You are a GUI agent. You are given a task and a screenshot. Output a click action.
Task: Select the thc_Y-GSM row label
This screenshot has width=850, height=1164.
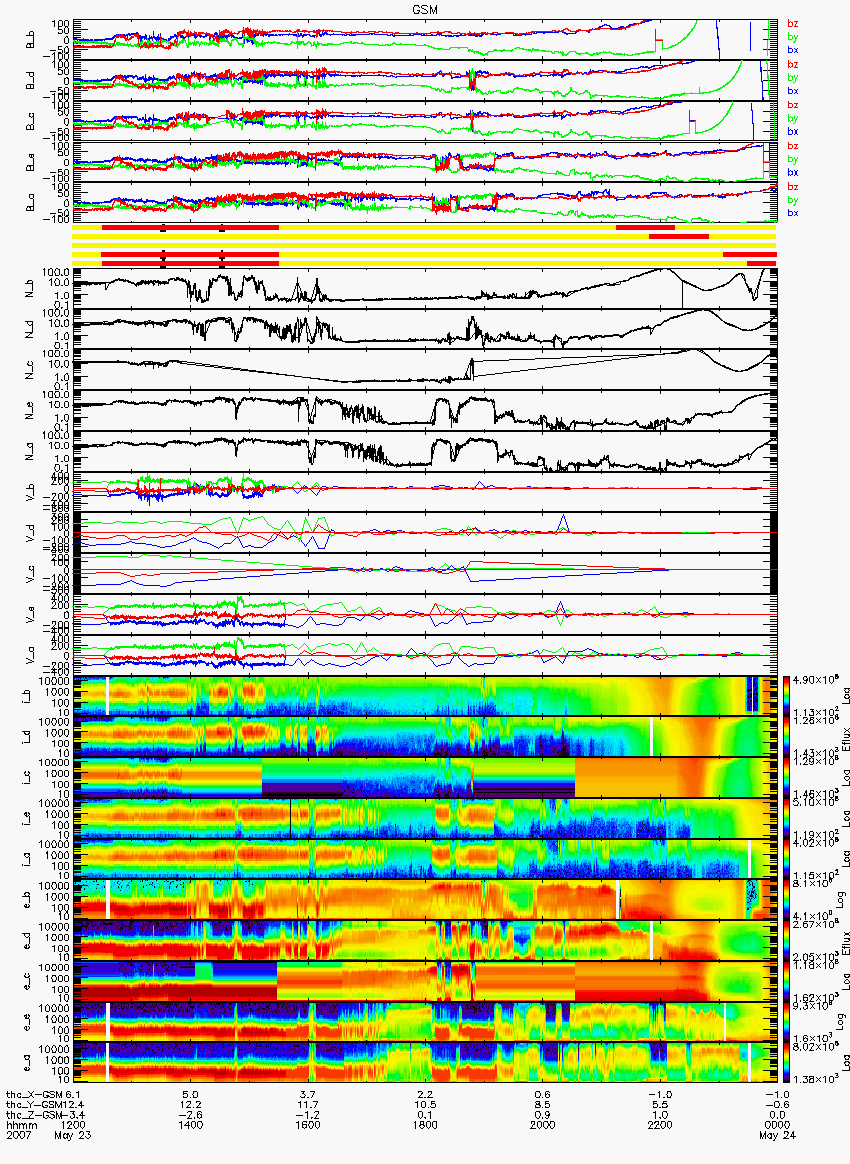pos(35,1105)
